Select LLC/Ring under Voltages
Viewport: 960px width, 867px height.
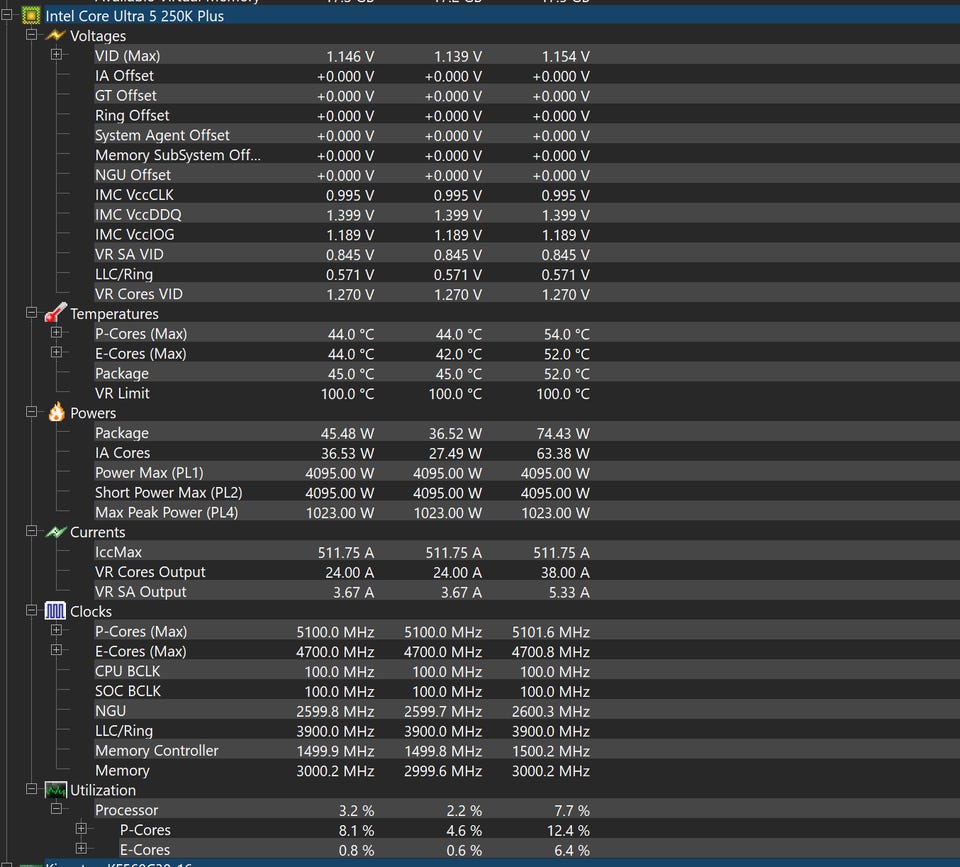[x=527, y=274]
